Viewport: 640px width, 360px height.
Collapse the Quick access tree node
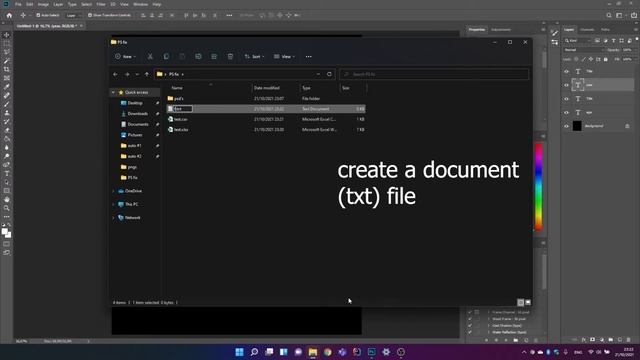(113, 93)
